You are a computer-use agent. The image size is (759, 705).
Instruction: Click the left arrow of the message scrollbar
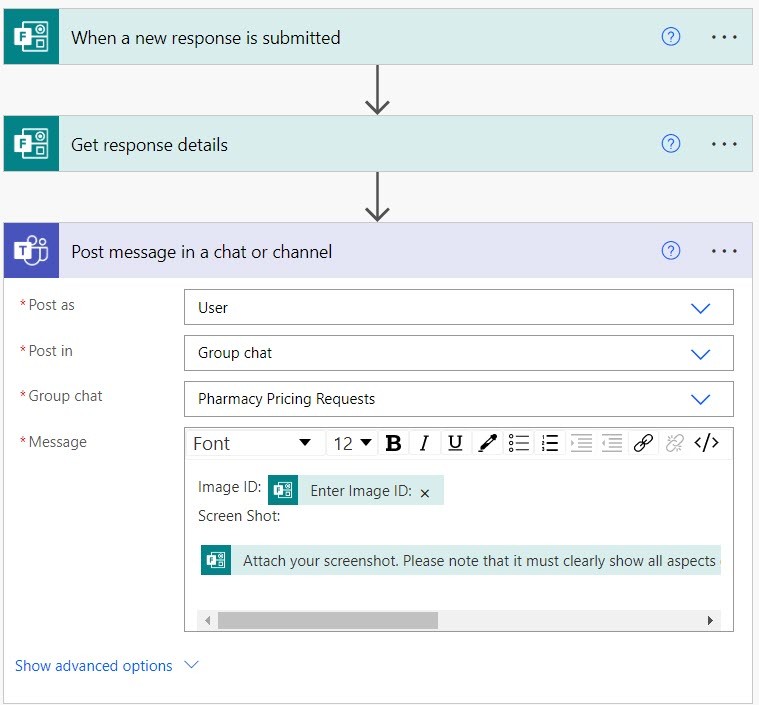coord(207,620)
